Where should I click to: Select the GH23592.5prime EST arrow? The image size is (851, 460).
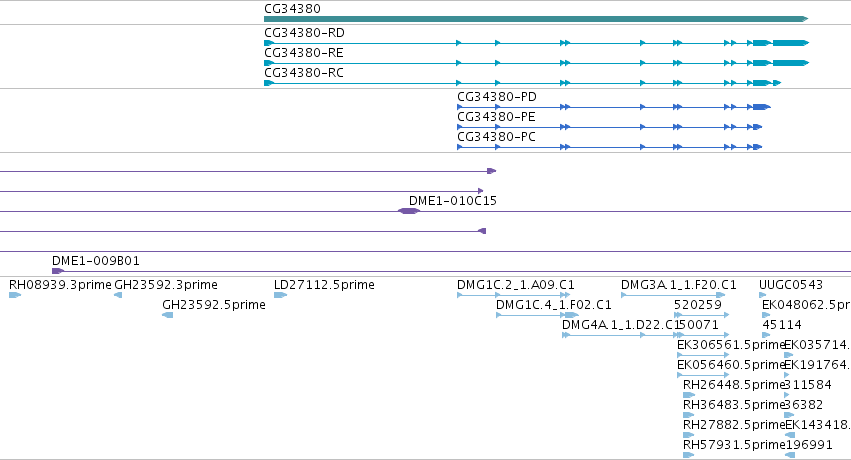(168, 315)
